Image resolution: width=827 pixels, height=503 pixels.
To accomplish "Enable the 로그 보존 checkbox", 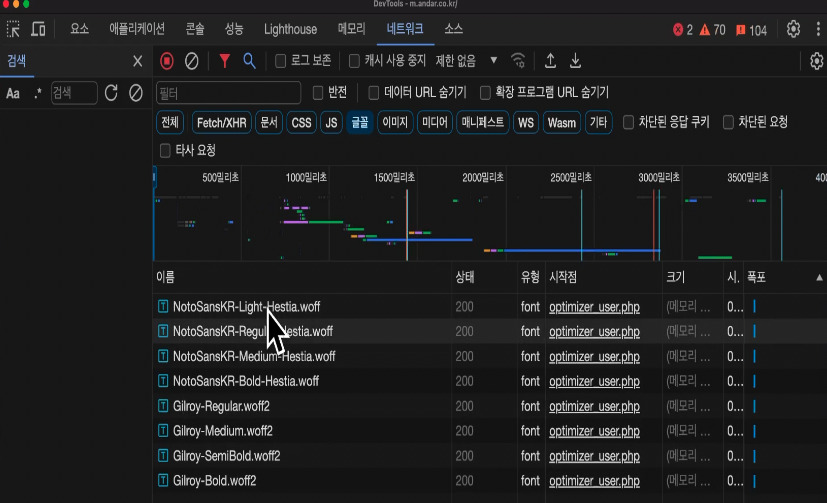I will (281, 61).
